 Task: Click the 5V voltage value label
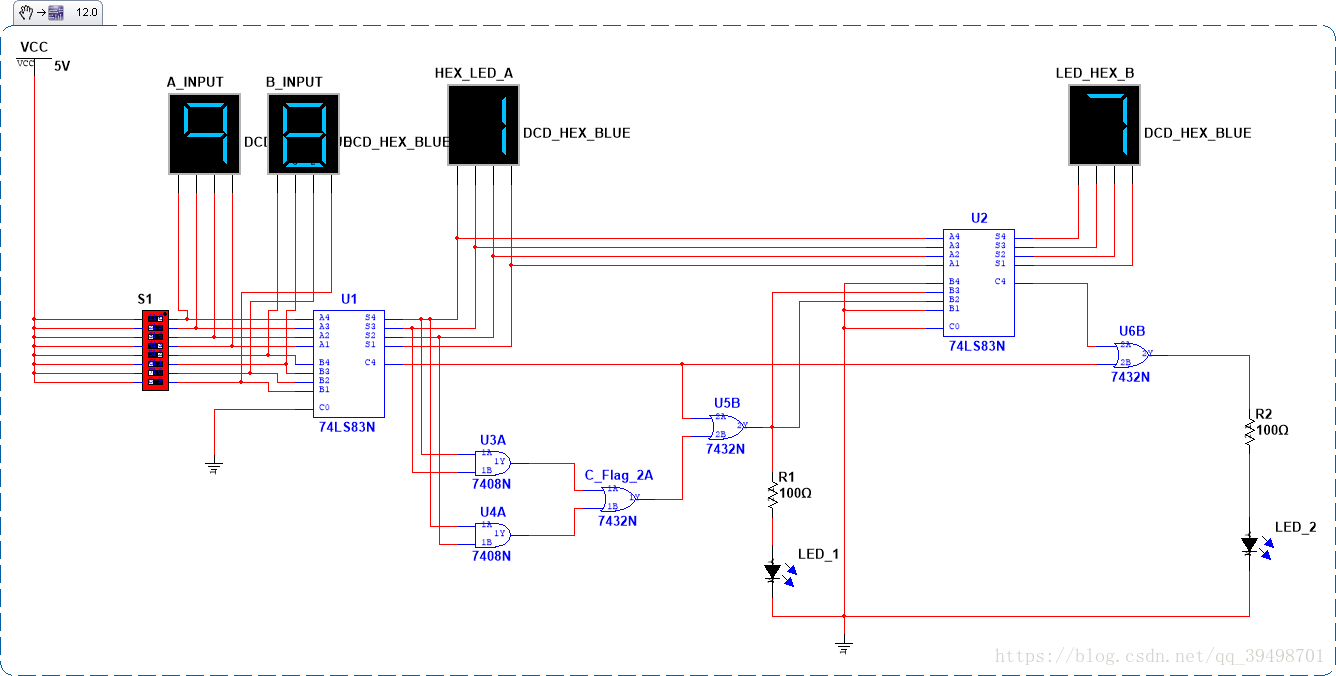62,66
